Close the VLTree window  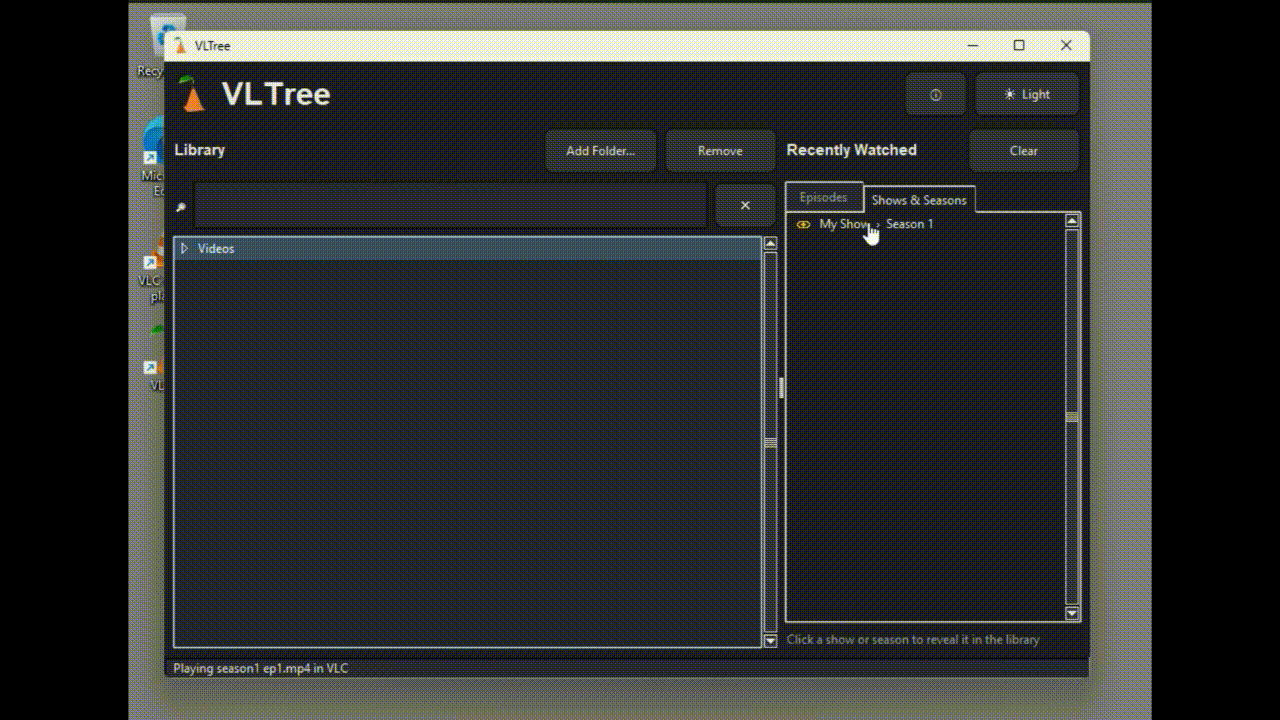click(x=1066, y=46)
